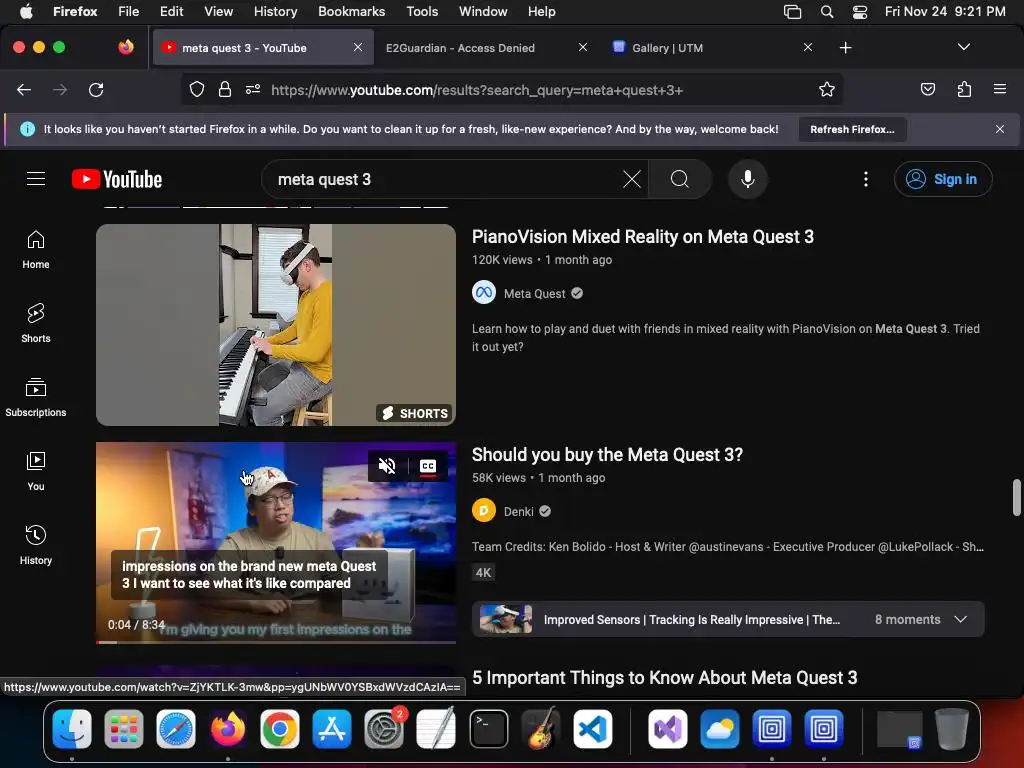Launch Safari from the dock
1024x768 pixels.
click(x=176, y=728)
